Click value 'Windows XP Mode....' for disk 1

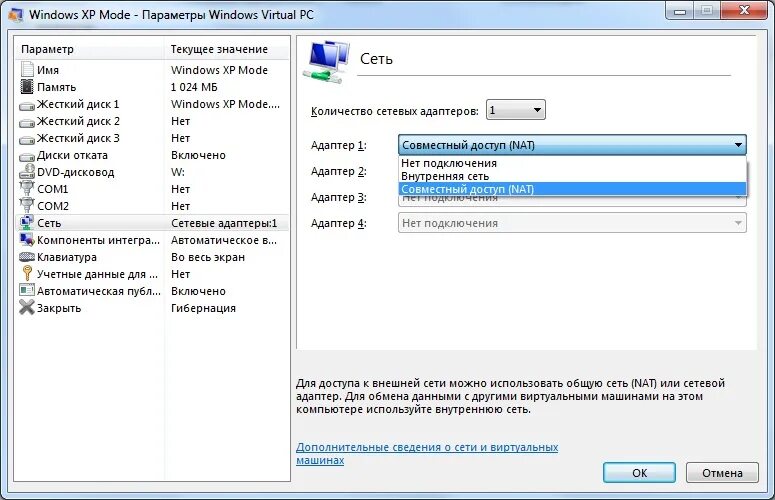click(225, 104)
